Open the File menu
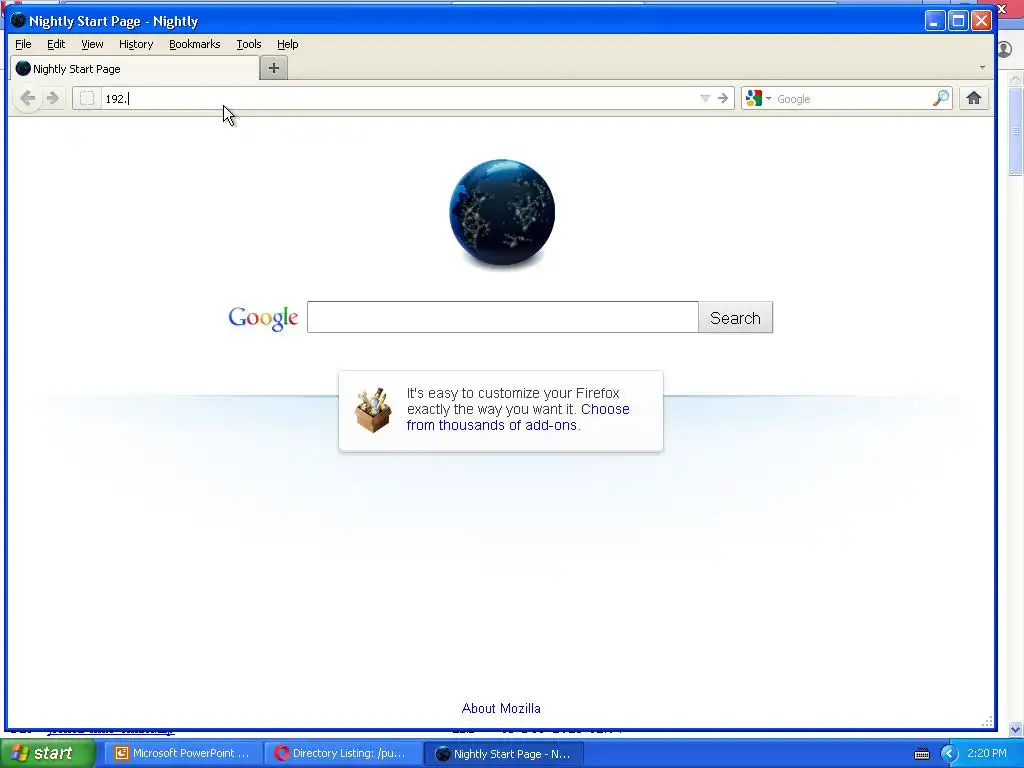This screenshot has width=1024, height=768. (23, 44)
